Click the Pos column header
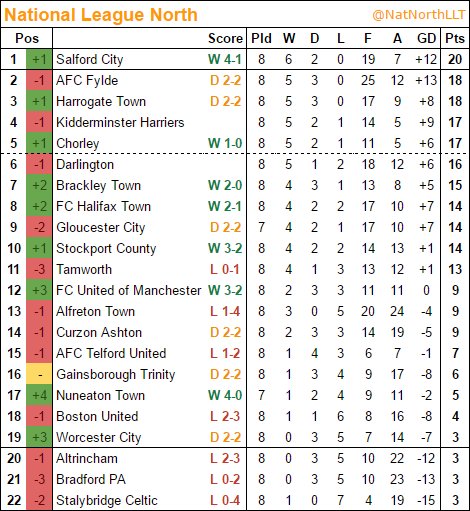The width and height of the screenshot is (470, 511). point(27,38)
